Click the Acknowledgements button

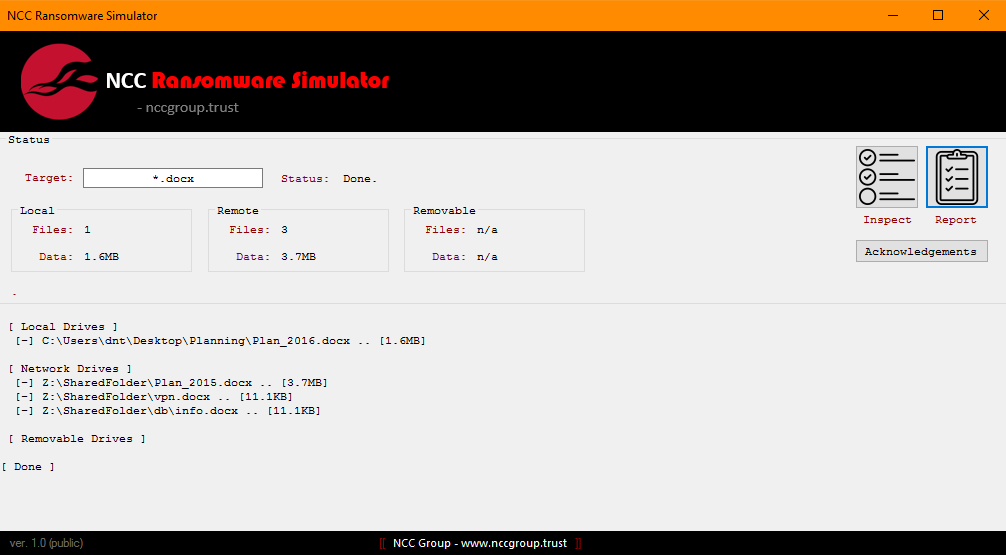(x=921, y=251)
